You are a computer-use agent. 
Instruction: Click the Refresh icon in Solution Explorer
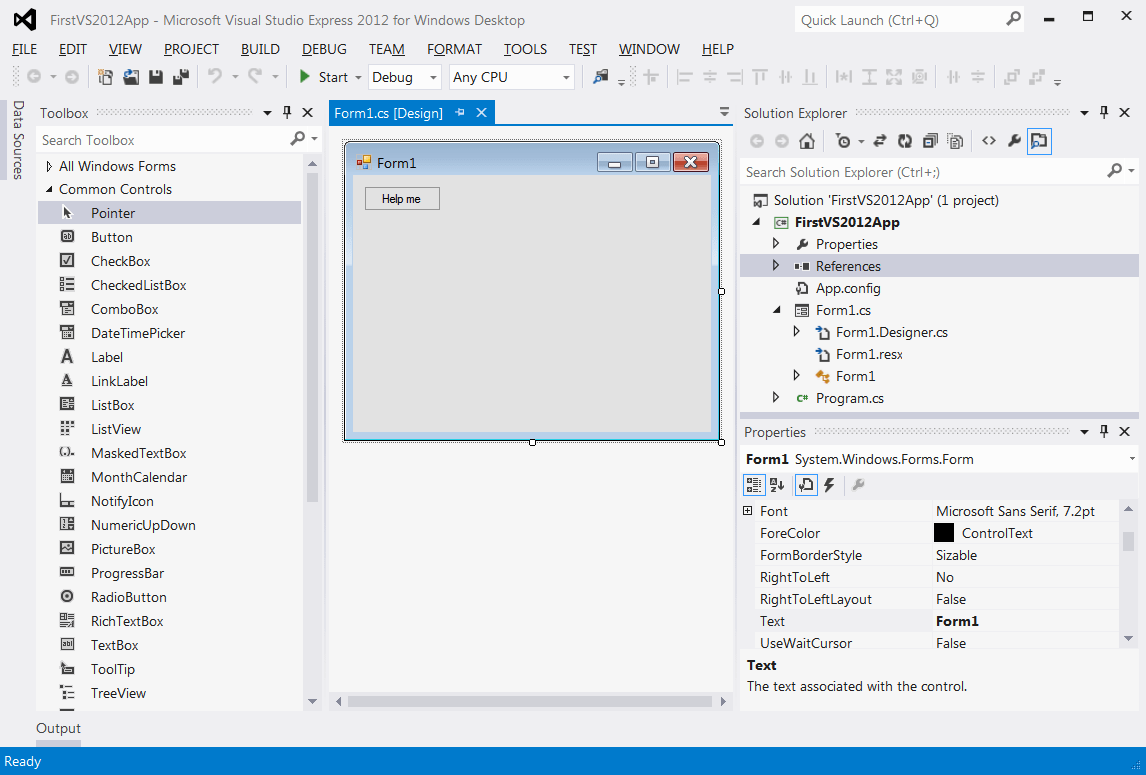[x=905, y=141]
